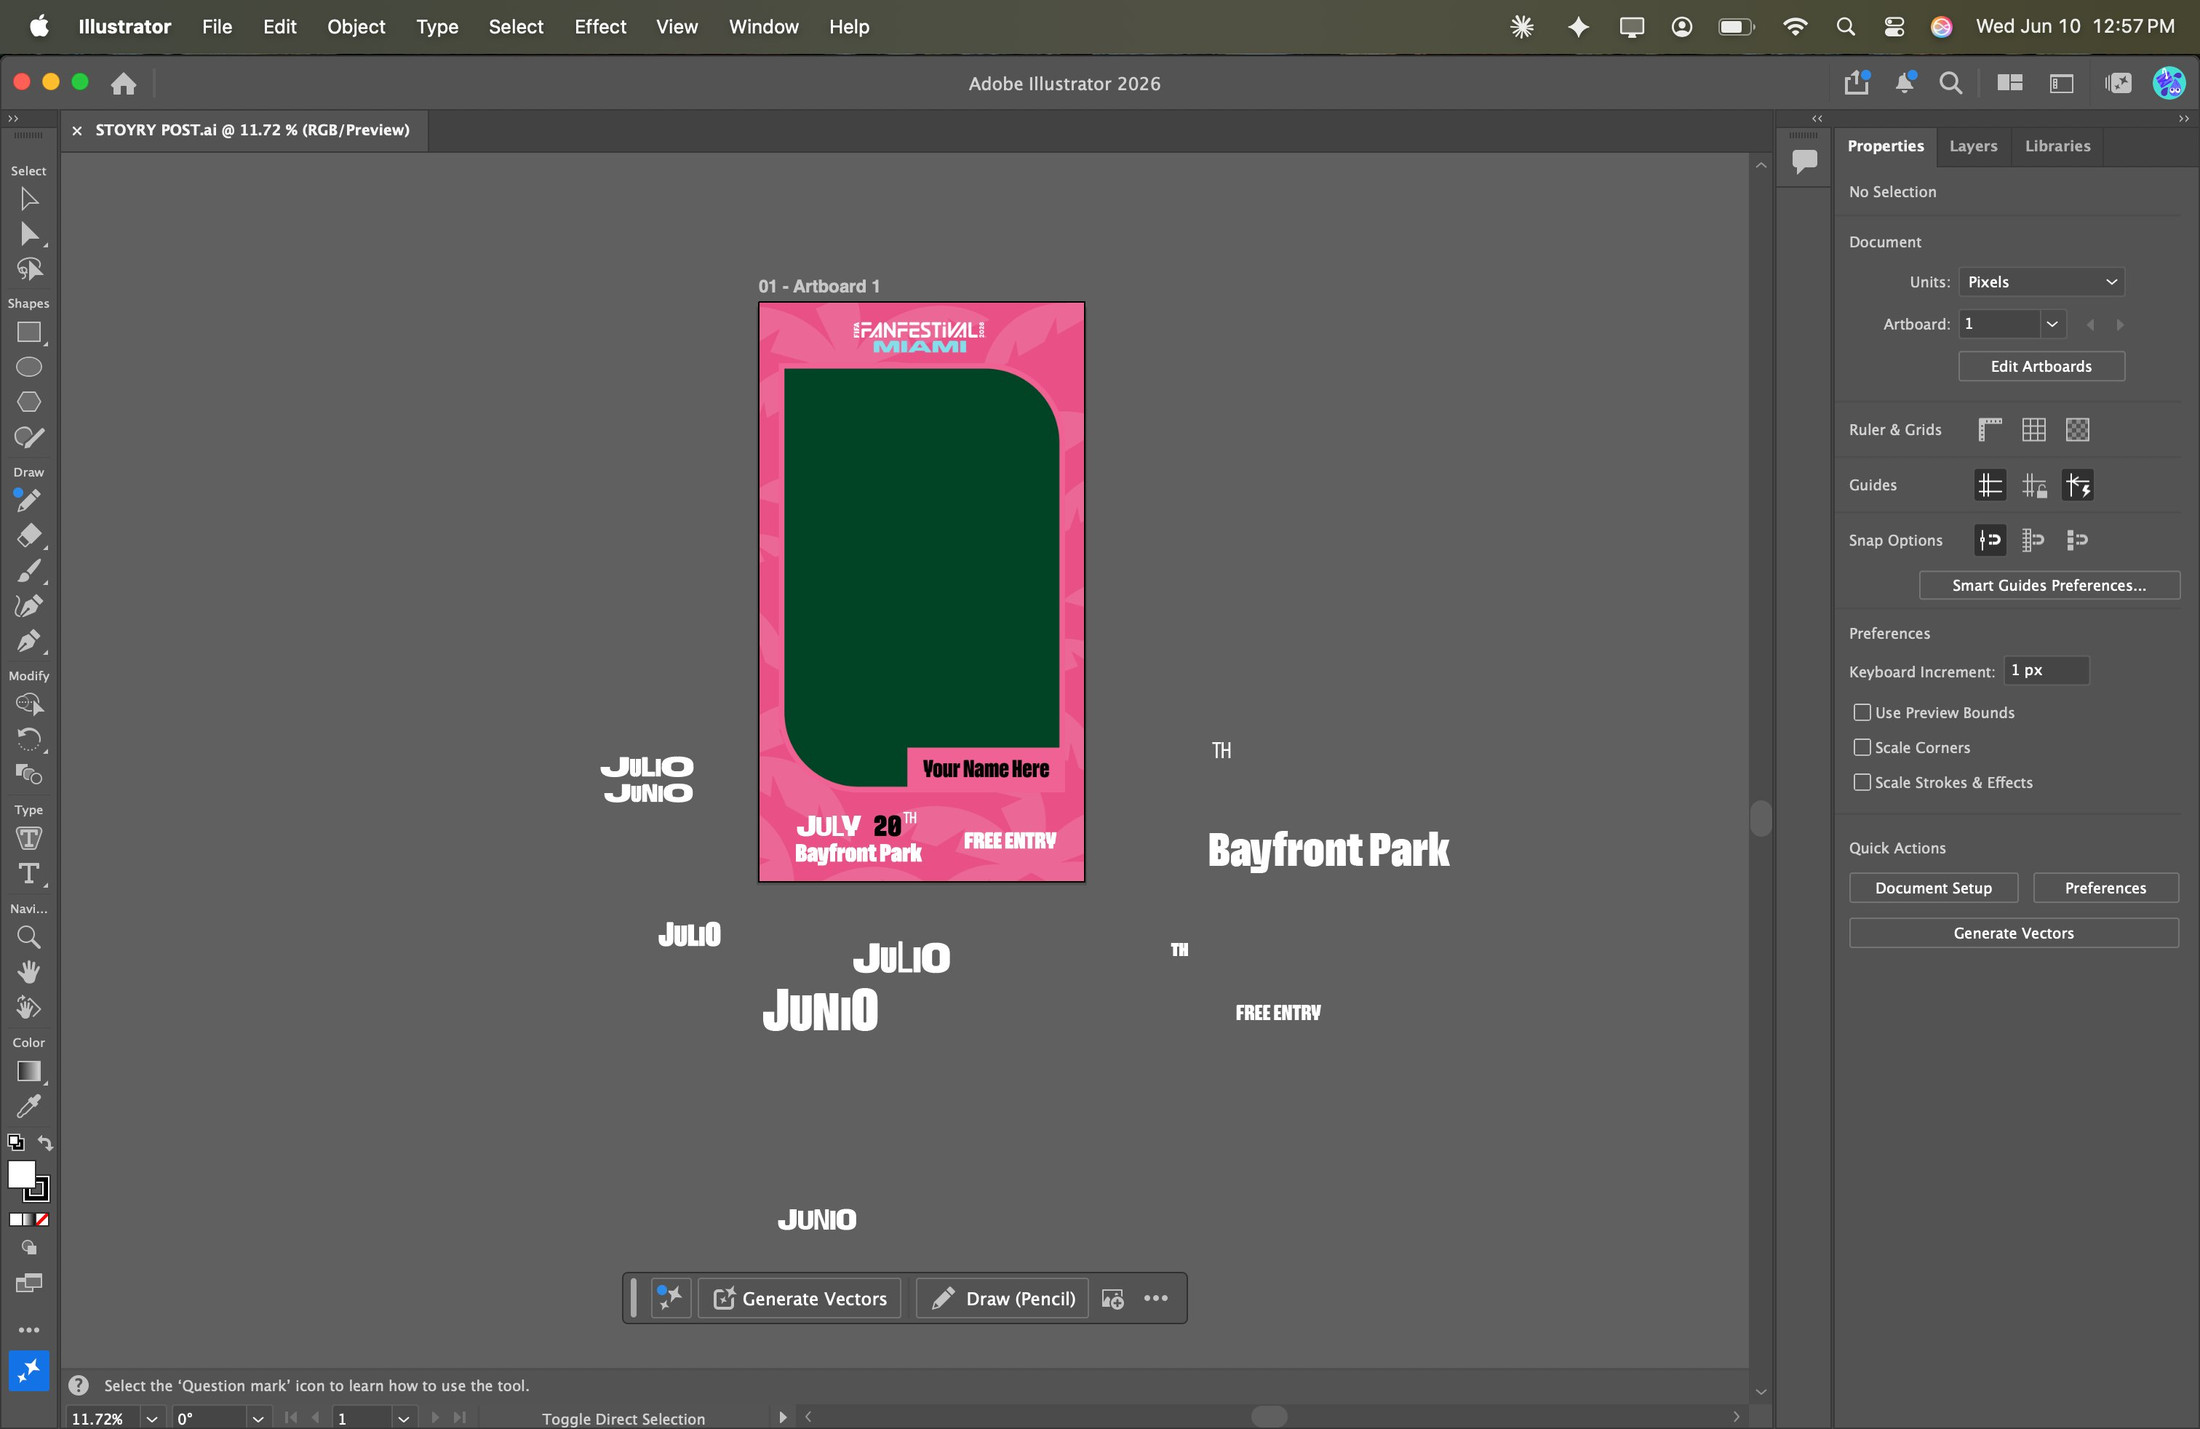The image size is (2200, 1429).
Task: Set default fill and stroke swatch
Action: pyautogui.click(x=16, y=1142)
